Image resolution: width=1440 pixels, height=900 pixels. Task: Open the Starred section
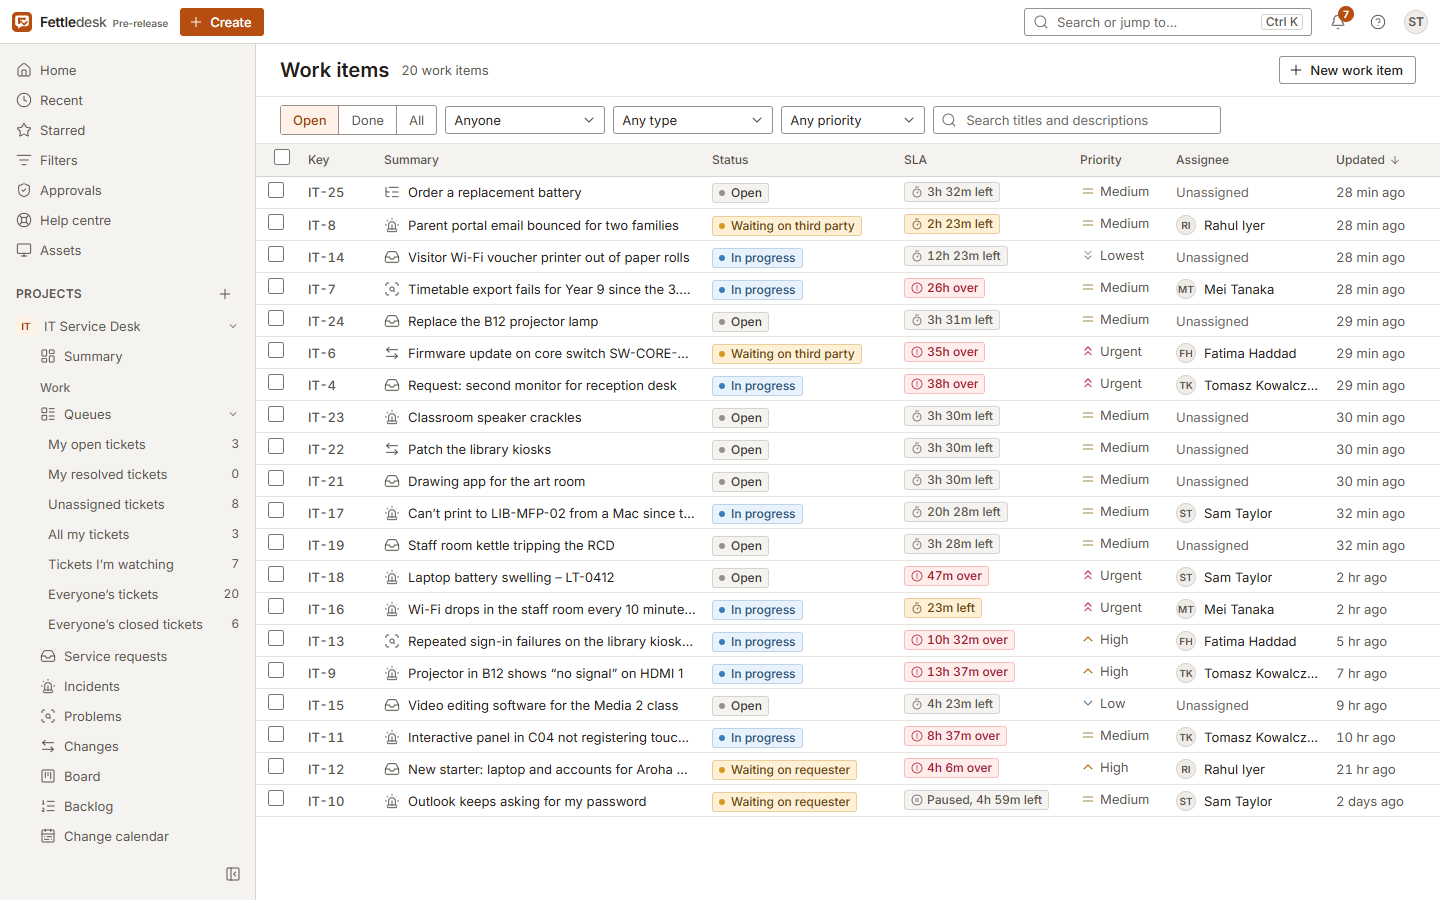128,130
